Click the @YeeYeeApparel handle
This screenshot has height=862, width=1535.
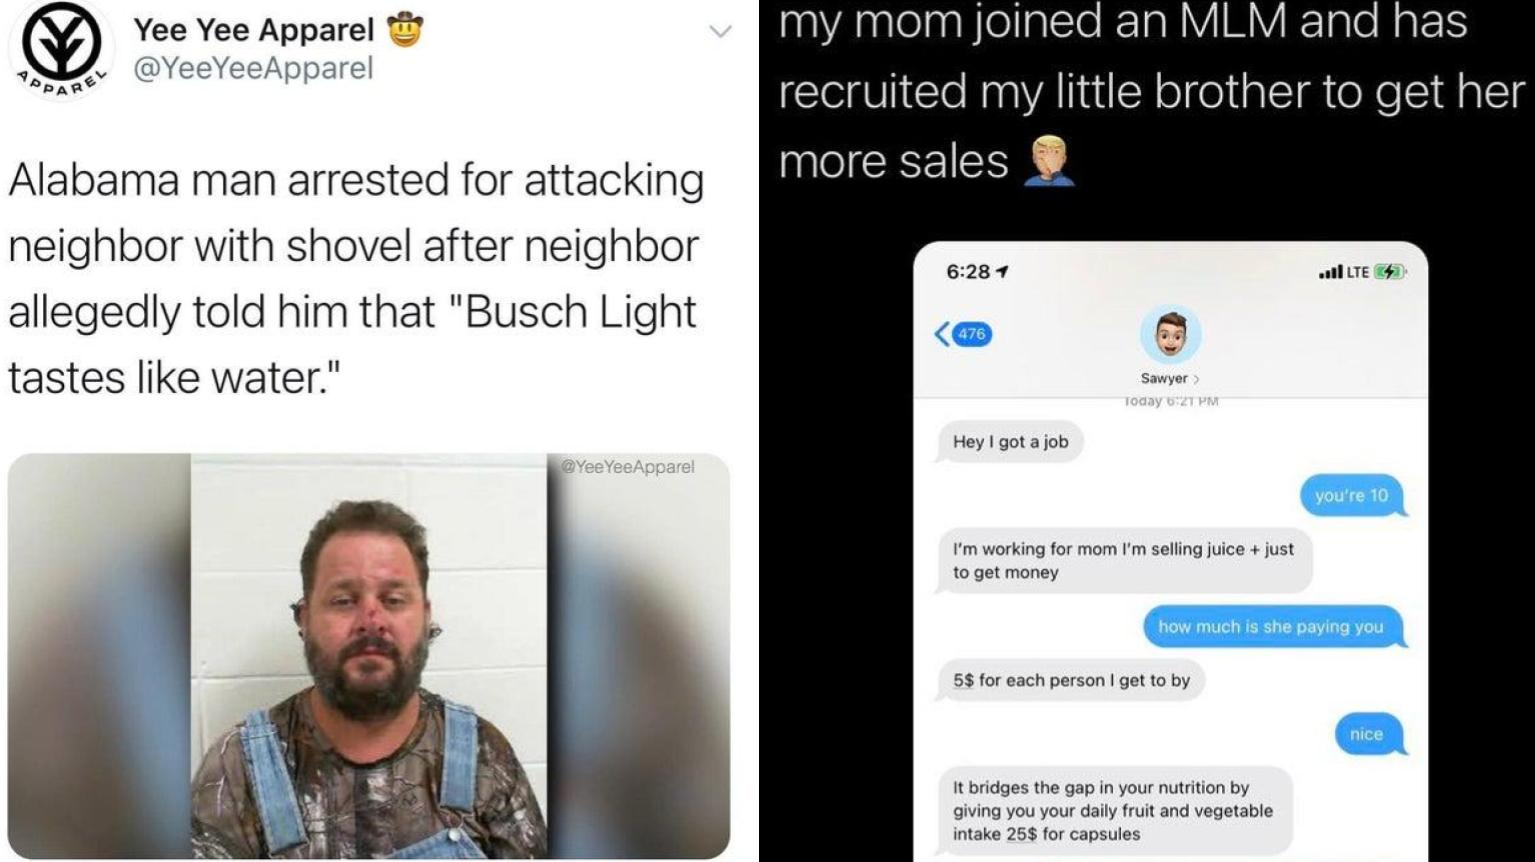pyautogui.click(x=253, y=69)
